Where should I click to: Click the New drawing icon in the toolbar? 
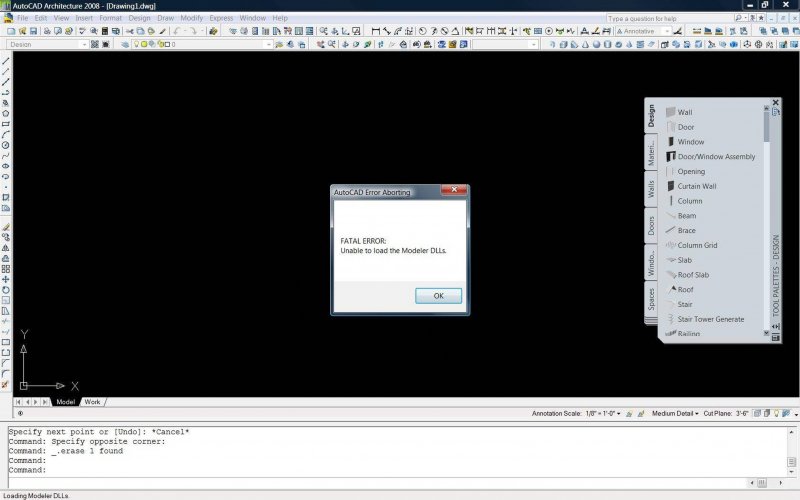click(x=11, y=31)
